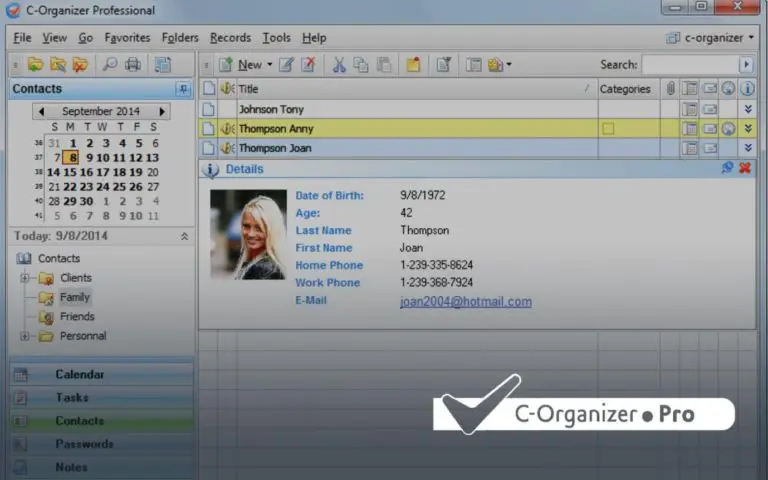Open the Help menu
Viewport: 768px width, 480px height.
tap(314, 38)
